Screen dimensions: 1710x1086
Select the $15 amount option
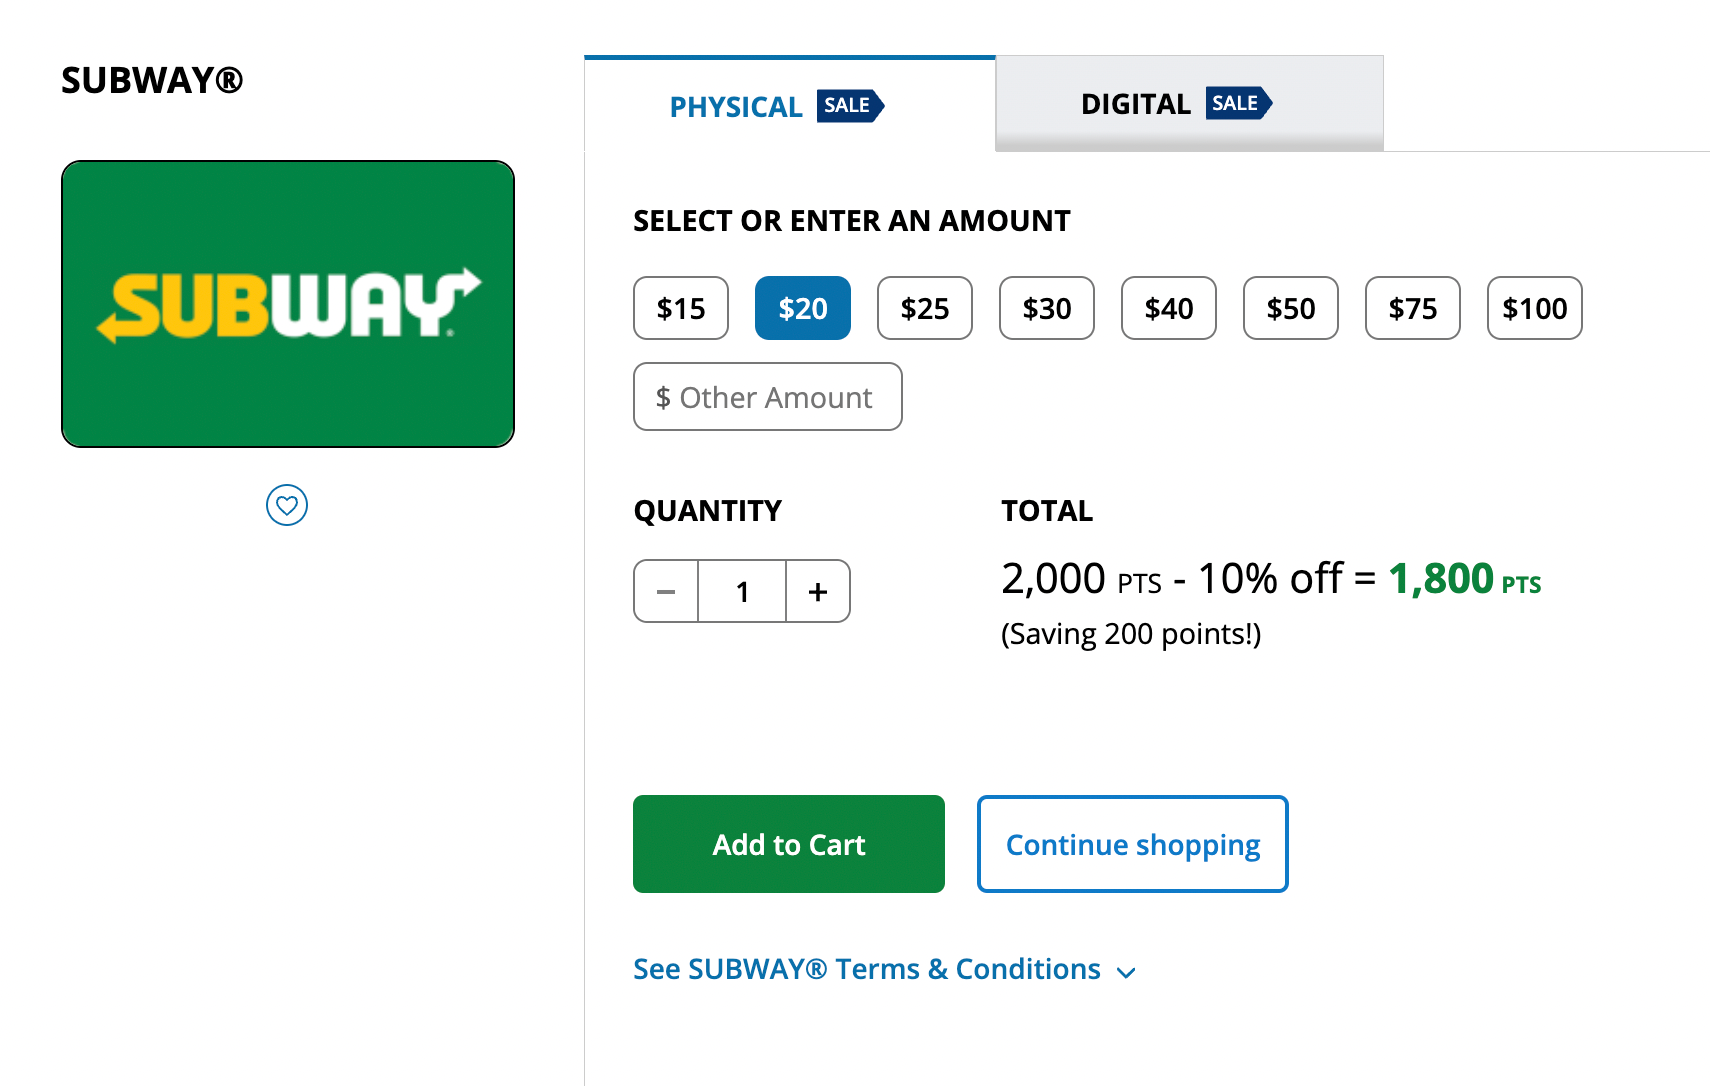(x=681, y=308)
